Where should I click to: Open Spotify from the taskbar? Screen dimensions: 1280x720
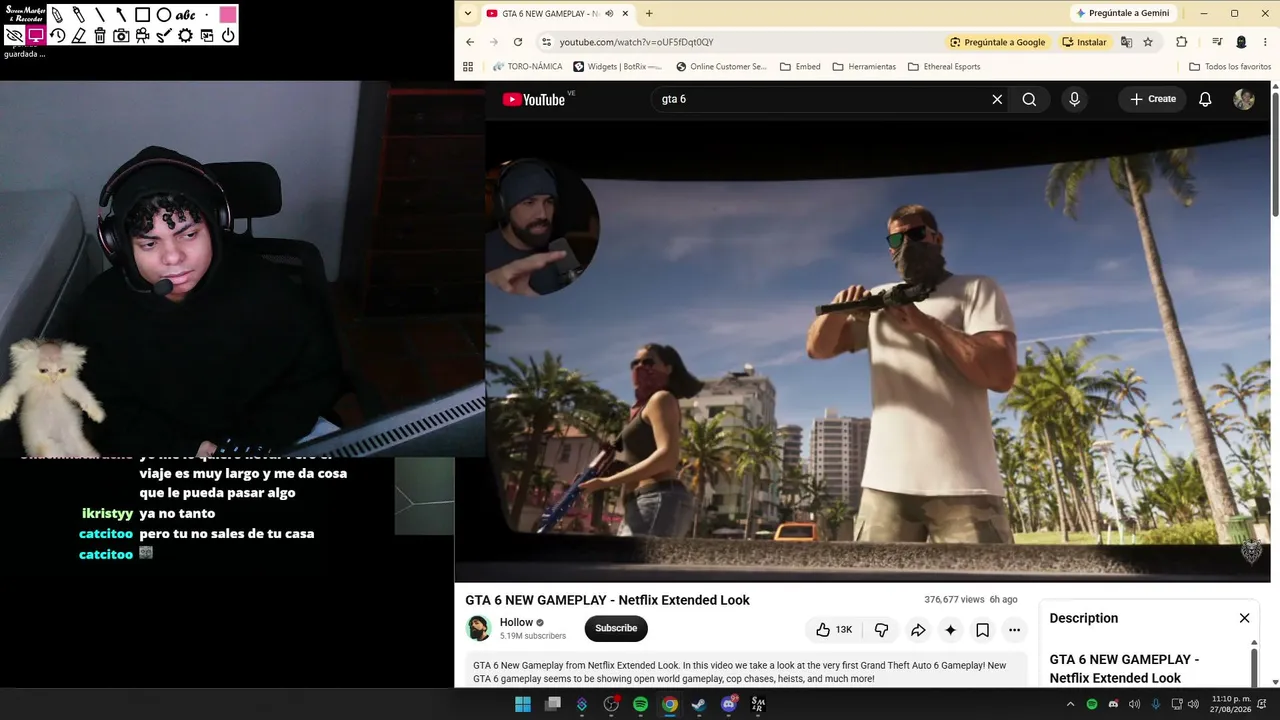[640, 704]
